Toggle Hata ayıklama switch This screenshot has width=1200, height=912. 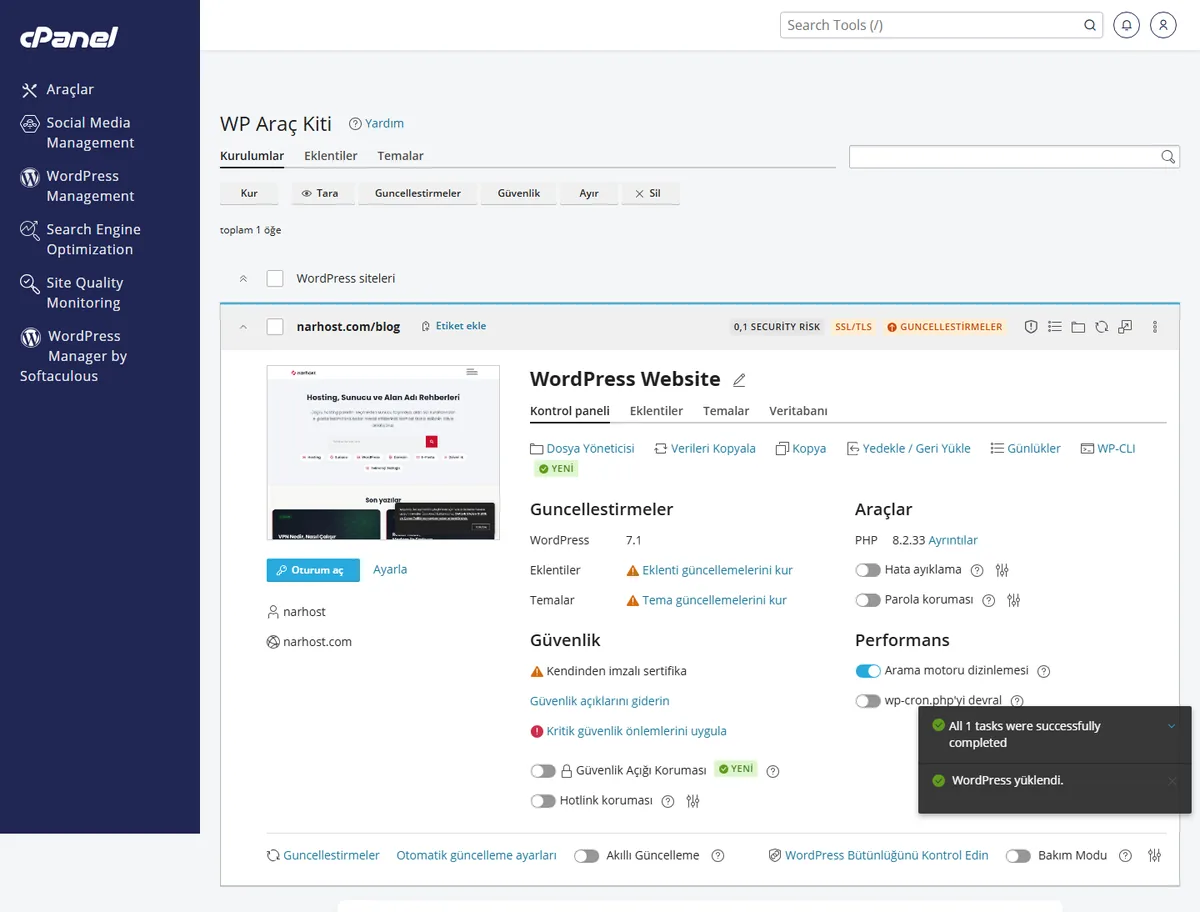868,570
